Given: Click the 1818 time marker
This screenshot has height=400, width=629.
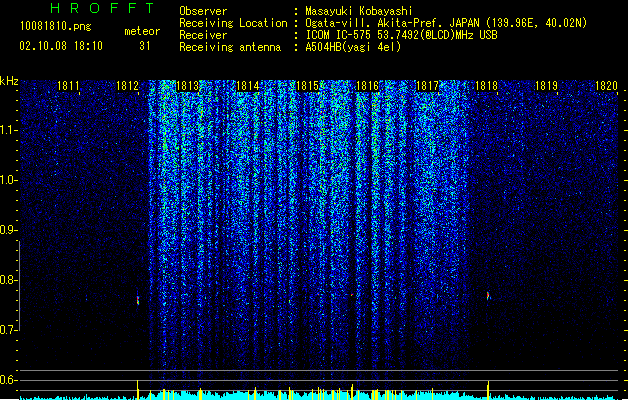Looking at the screenshot, I should (486, 86).
